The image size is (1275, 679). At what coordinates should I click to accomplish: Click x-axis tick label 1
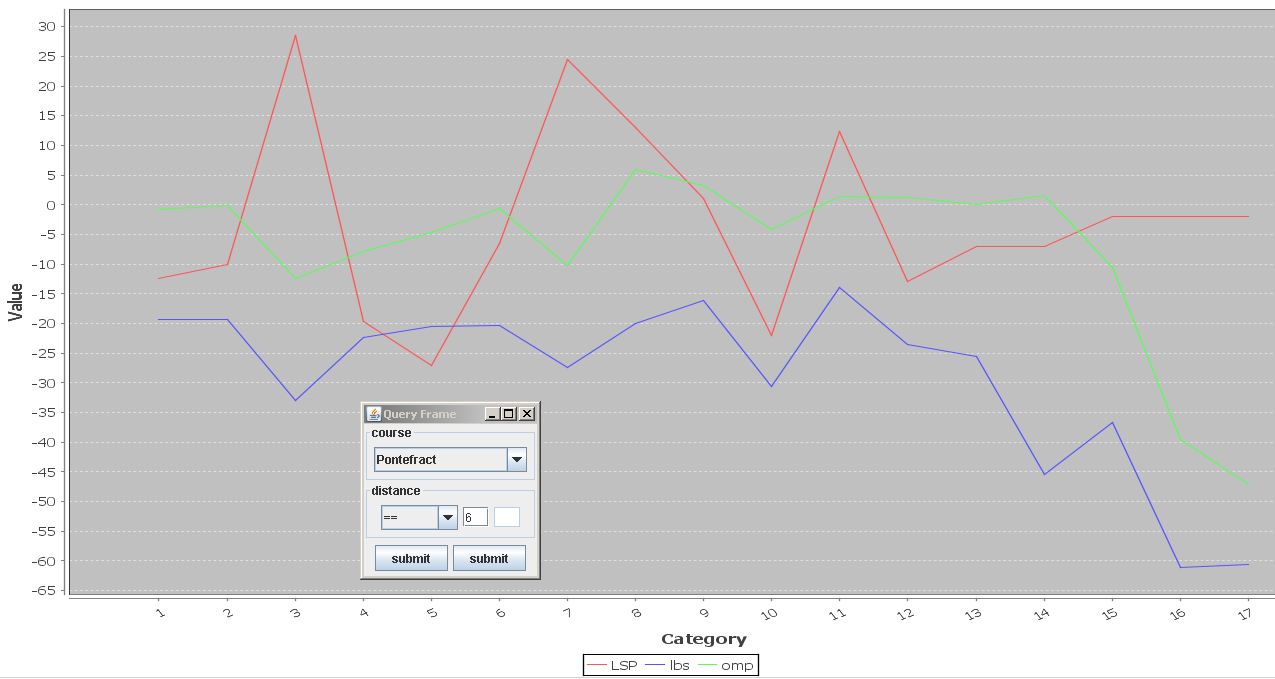[159, 611]
